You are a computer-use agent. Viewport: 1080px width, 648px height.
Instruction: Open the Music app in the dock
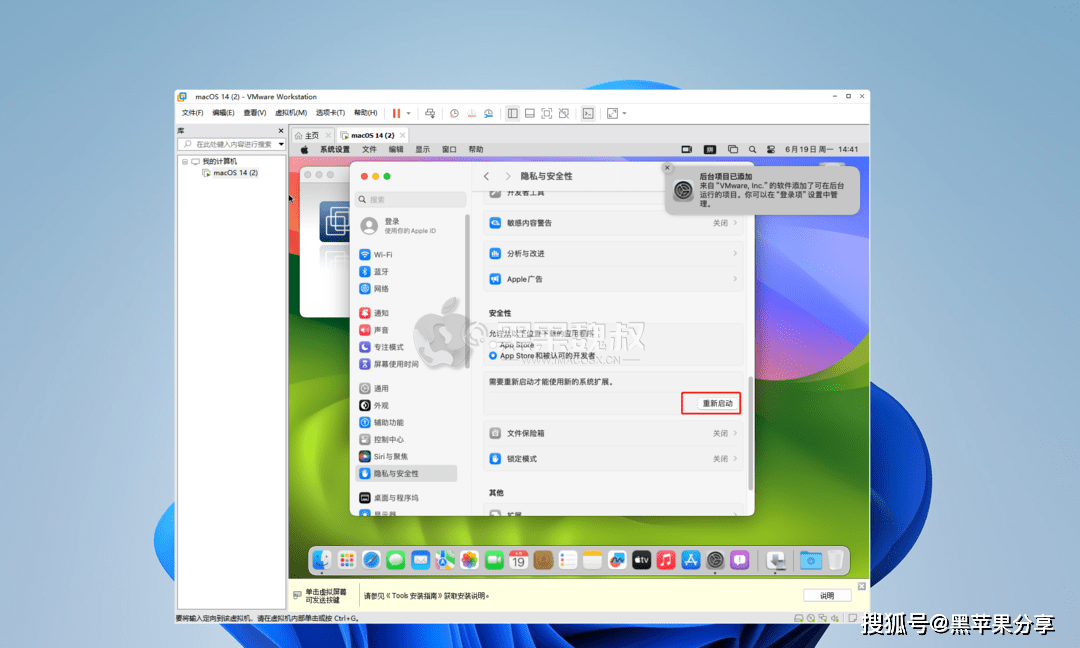click(666, 560)
